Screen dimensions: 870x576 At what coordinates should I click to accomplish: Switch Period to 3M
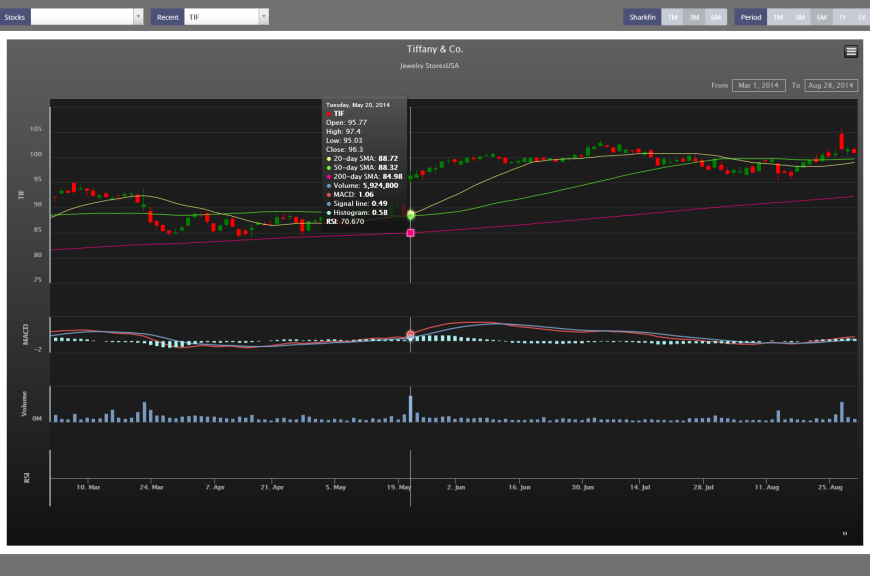tap(800, 17)
